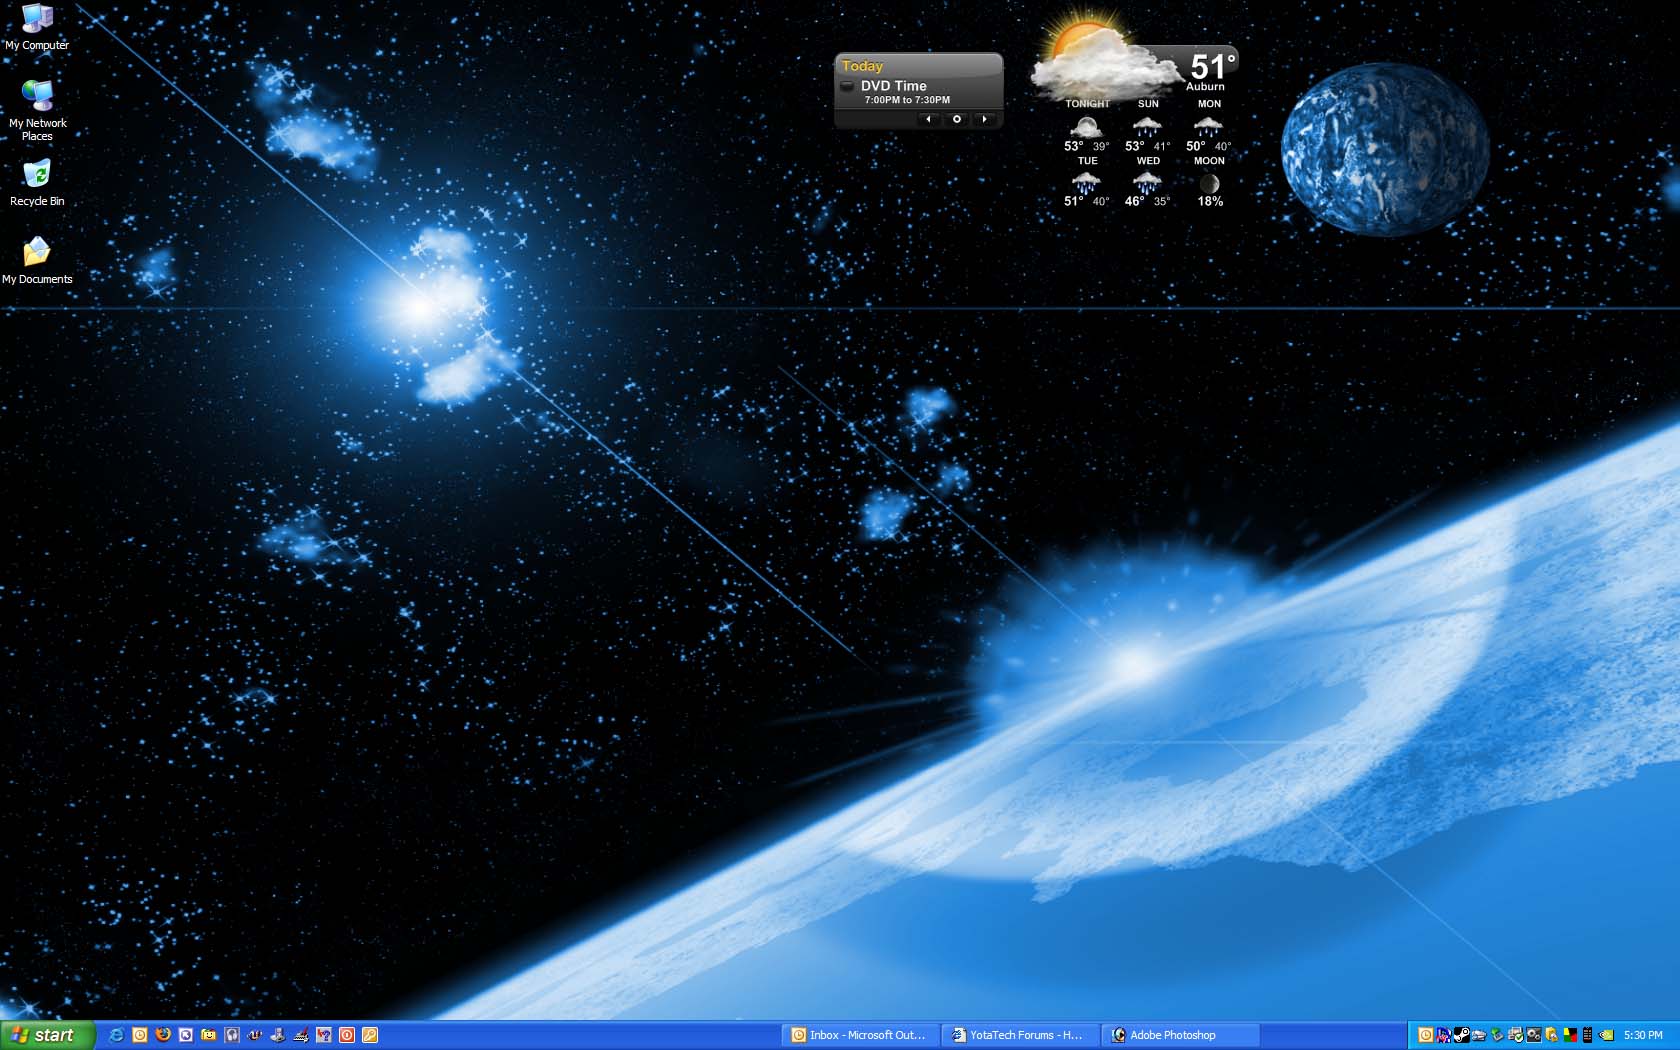Click the 51° Auburn current temperature

pyautogui.click(x=1211, y=70)
